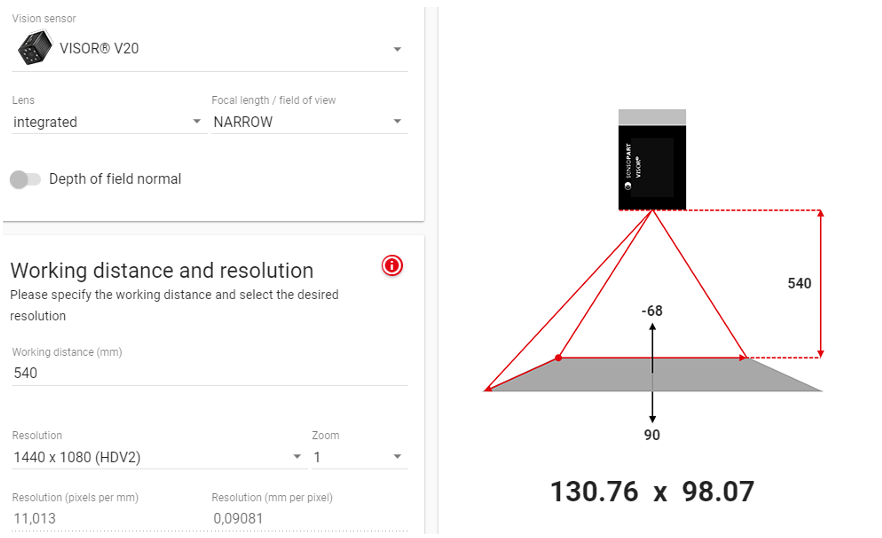
Task: Click the mm per pixel resolution field
Action: [x=309, y=518]
